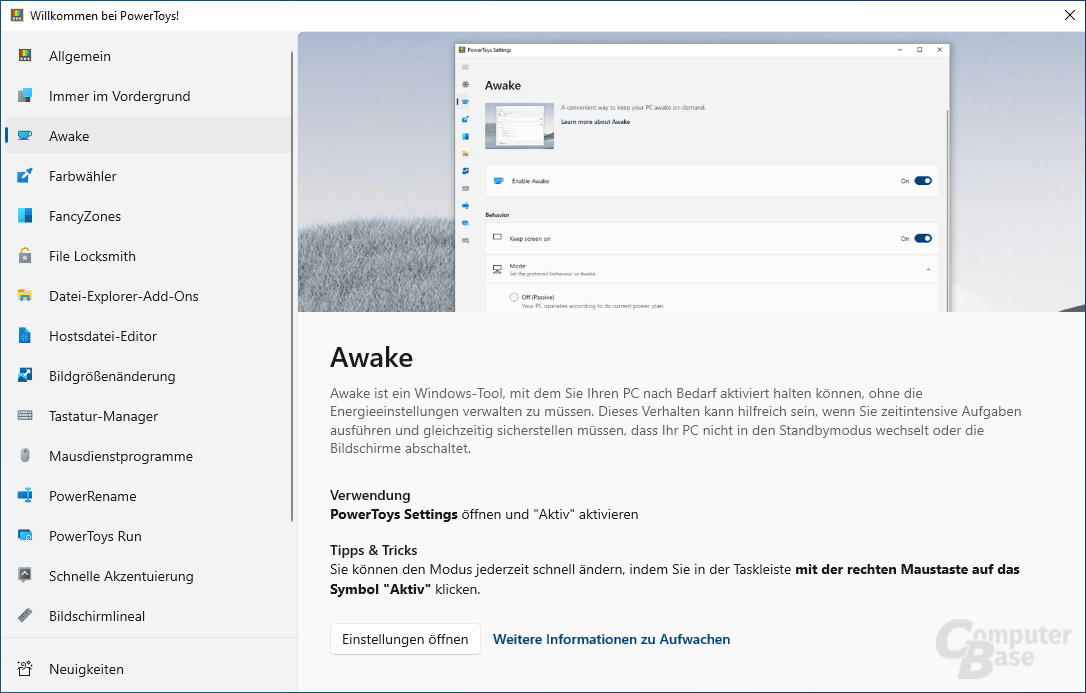Click the Awake coffee cup icon
Screen dimensions: 1086x693
25,136
